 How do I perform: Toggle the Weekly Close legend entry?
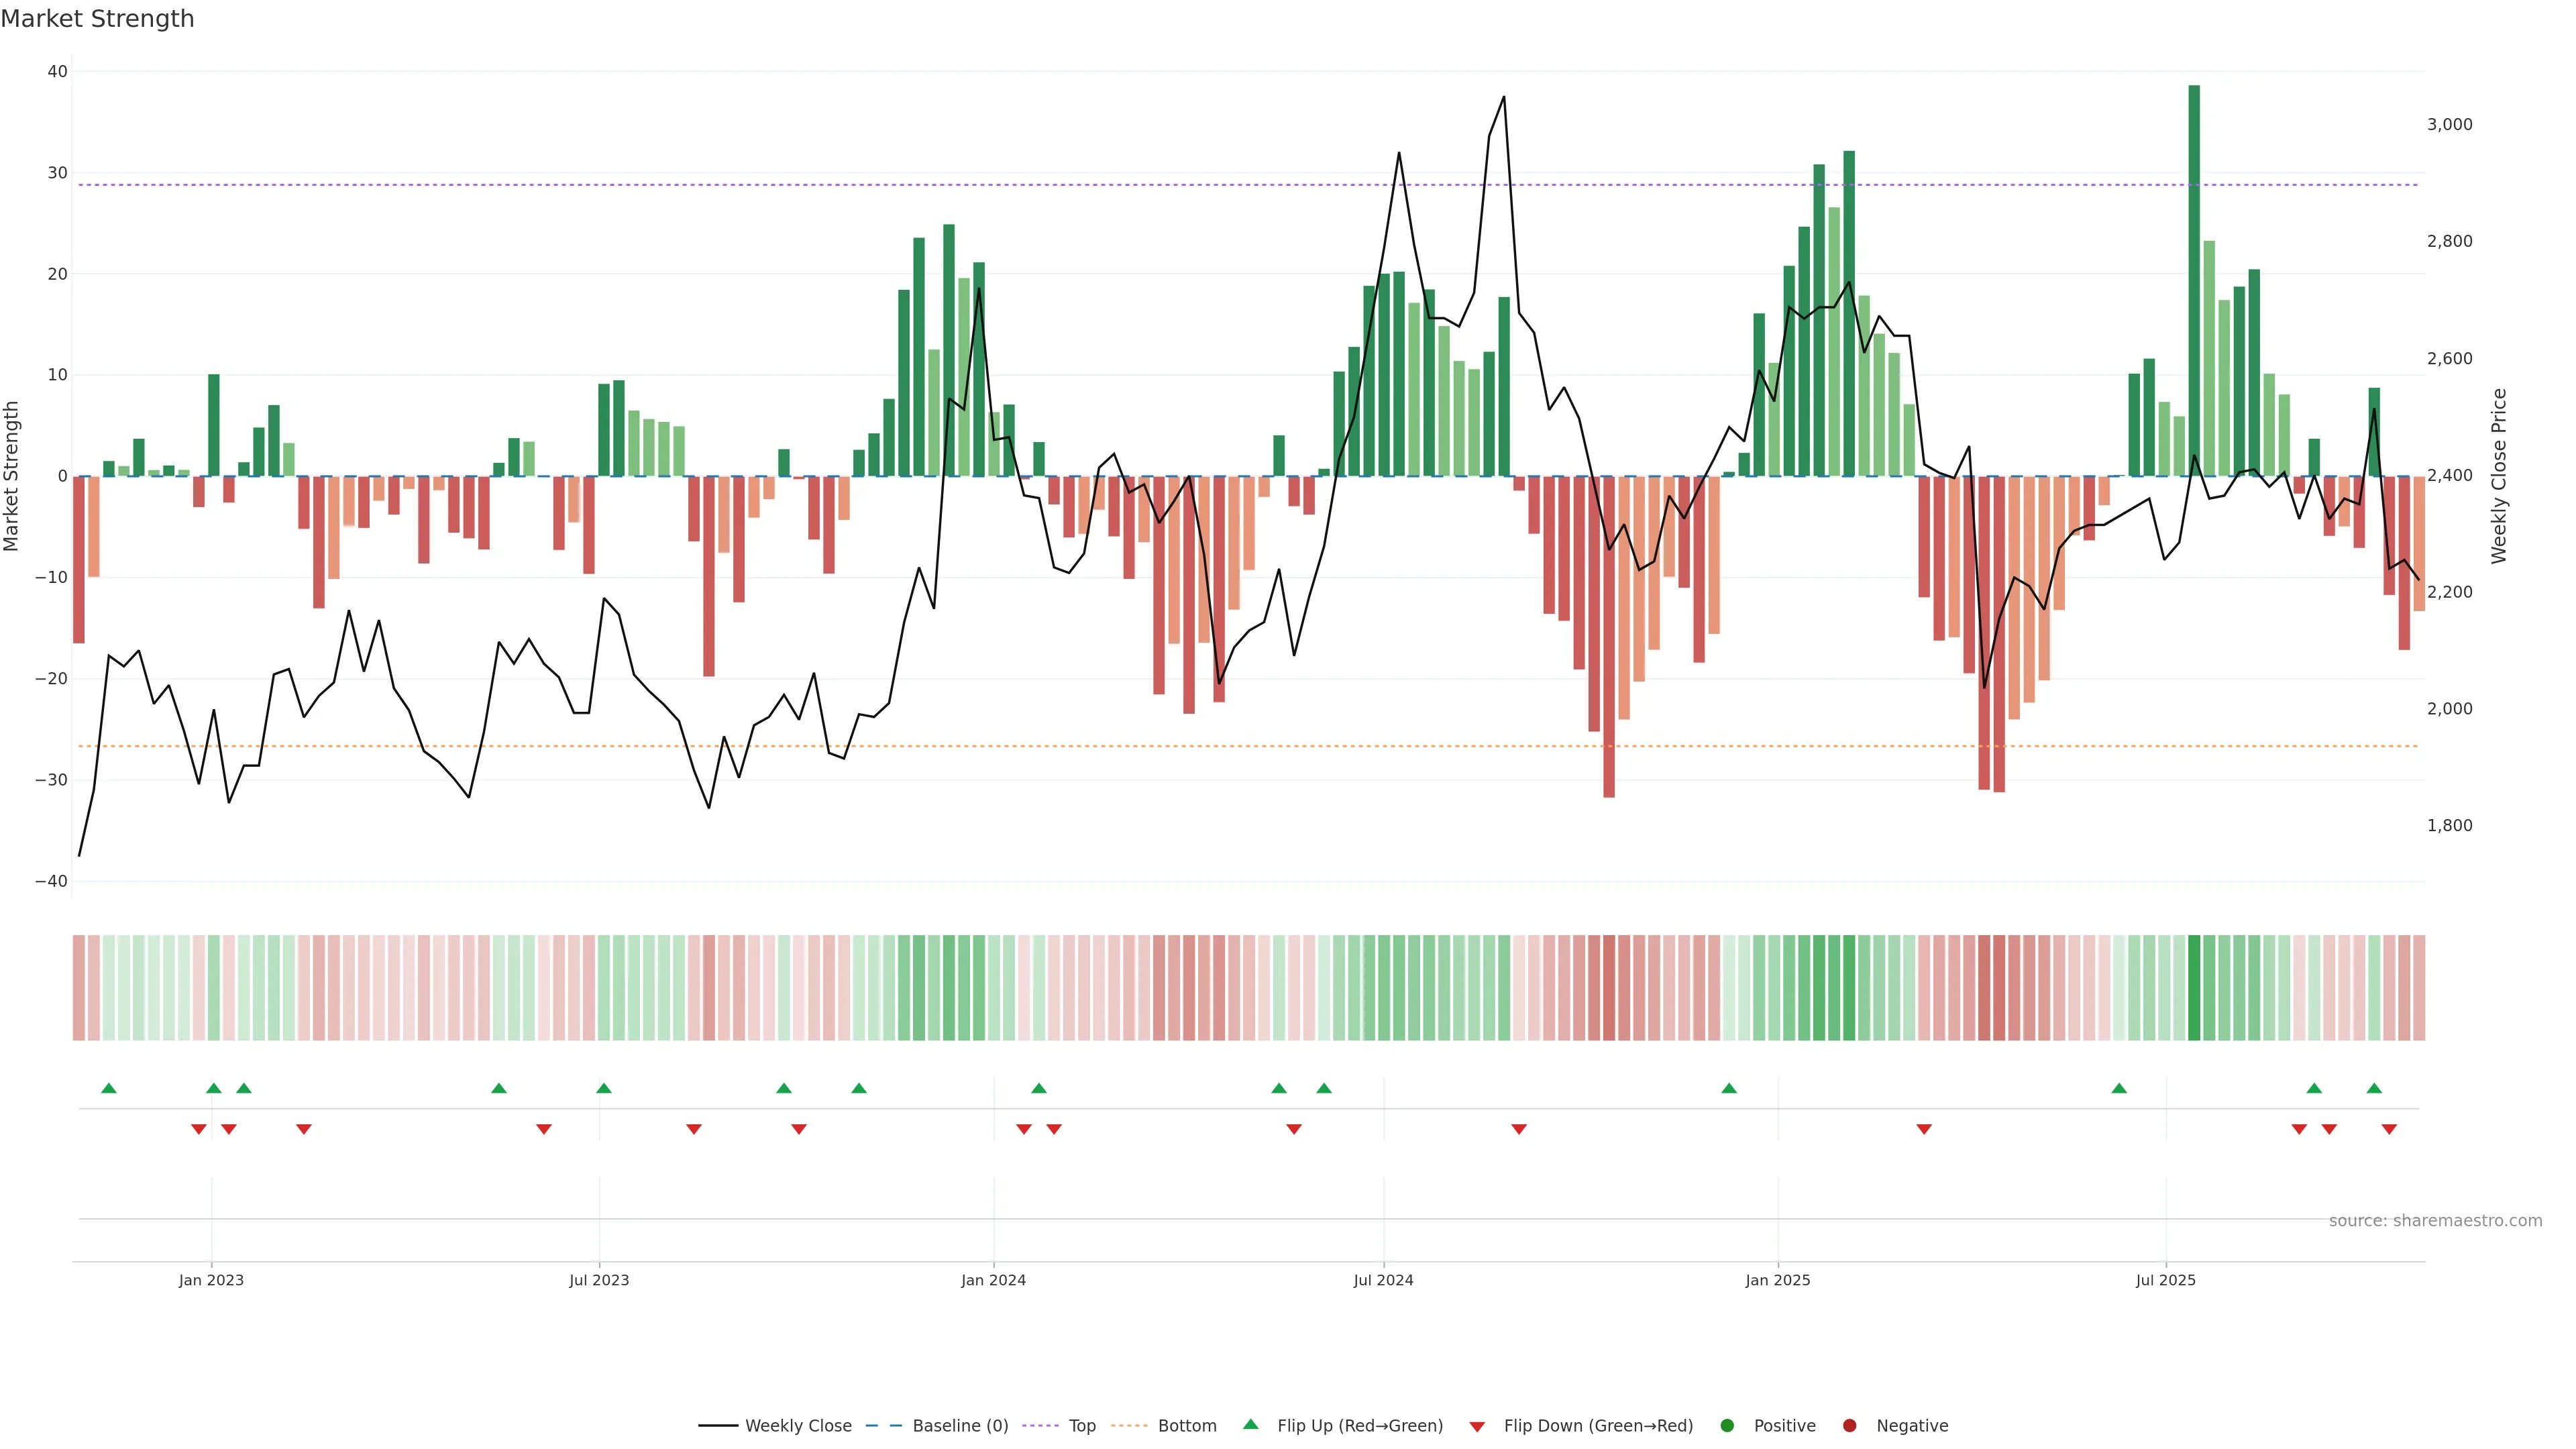point(798,1425)
